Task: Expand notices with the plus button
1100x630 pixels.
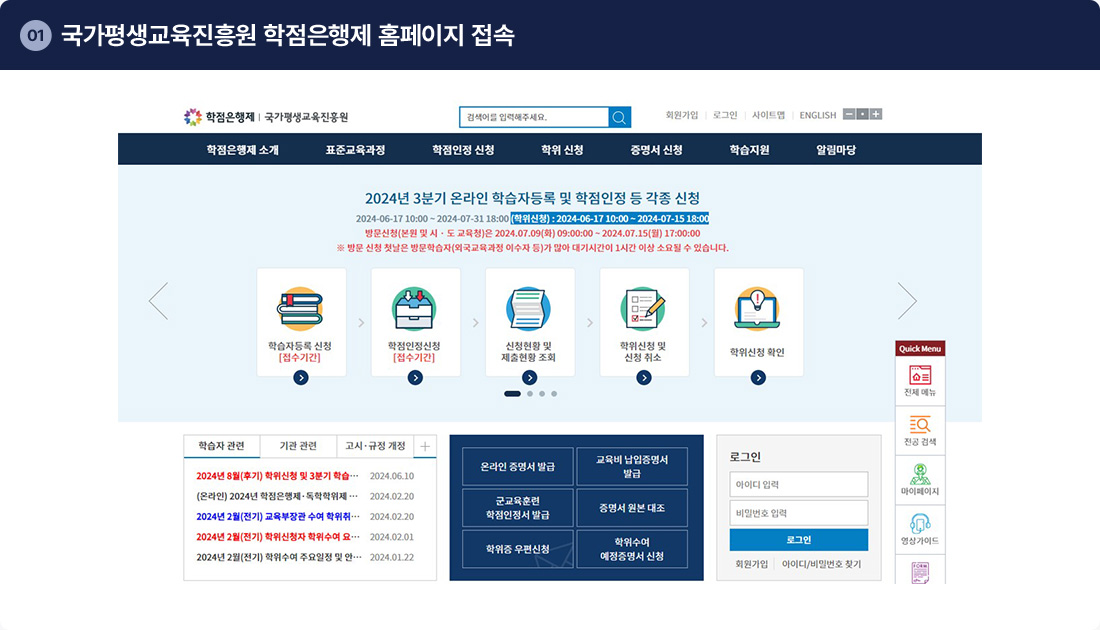Action: (x=424, y=446)
